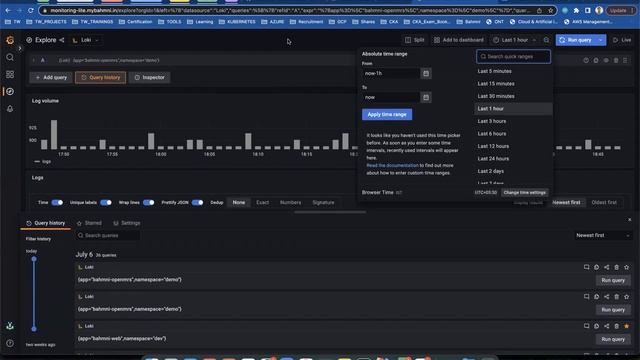The width and height of the screenshot is (640, 360).
Task: Click the Add query button
Action: (x=51, y=78)
